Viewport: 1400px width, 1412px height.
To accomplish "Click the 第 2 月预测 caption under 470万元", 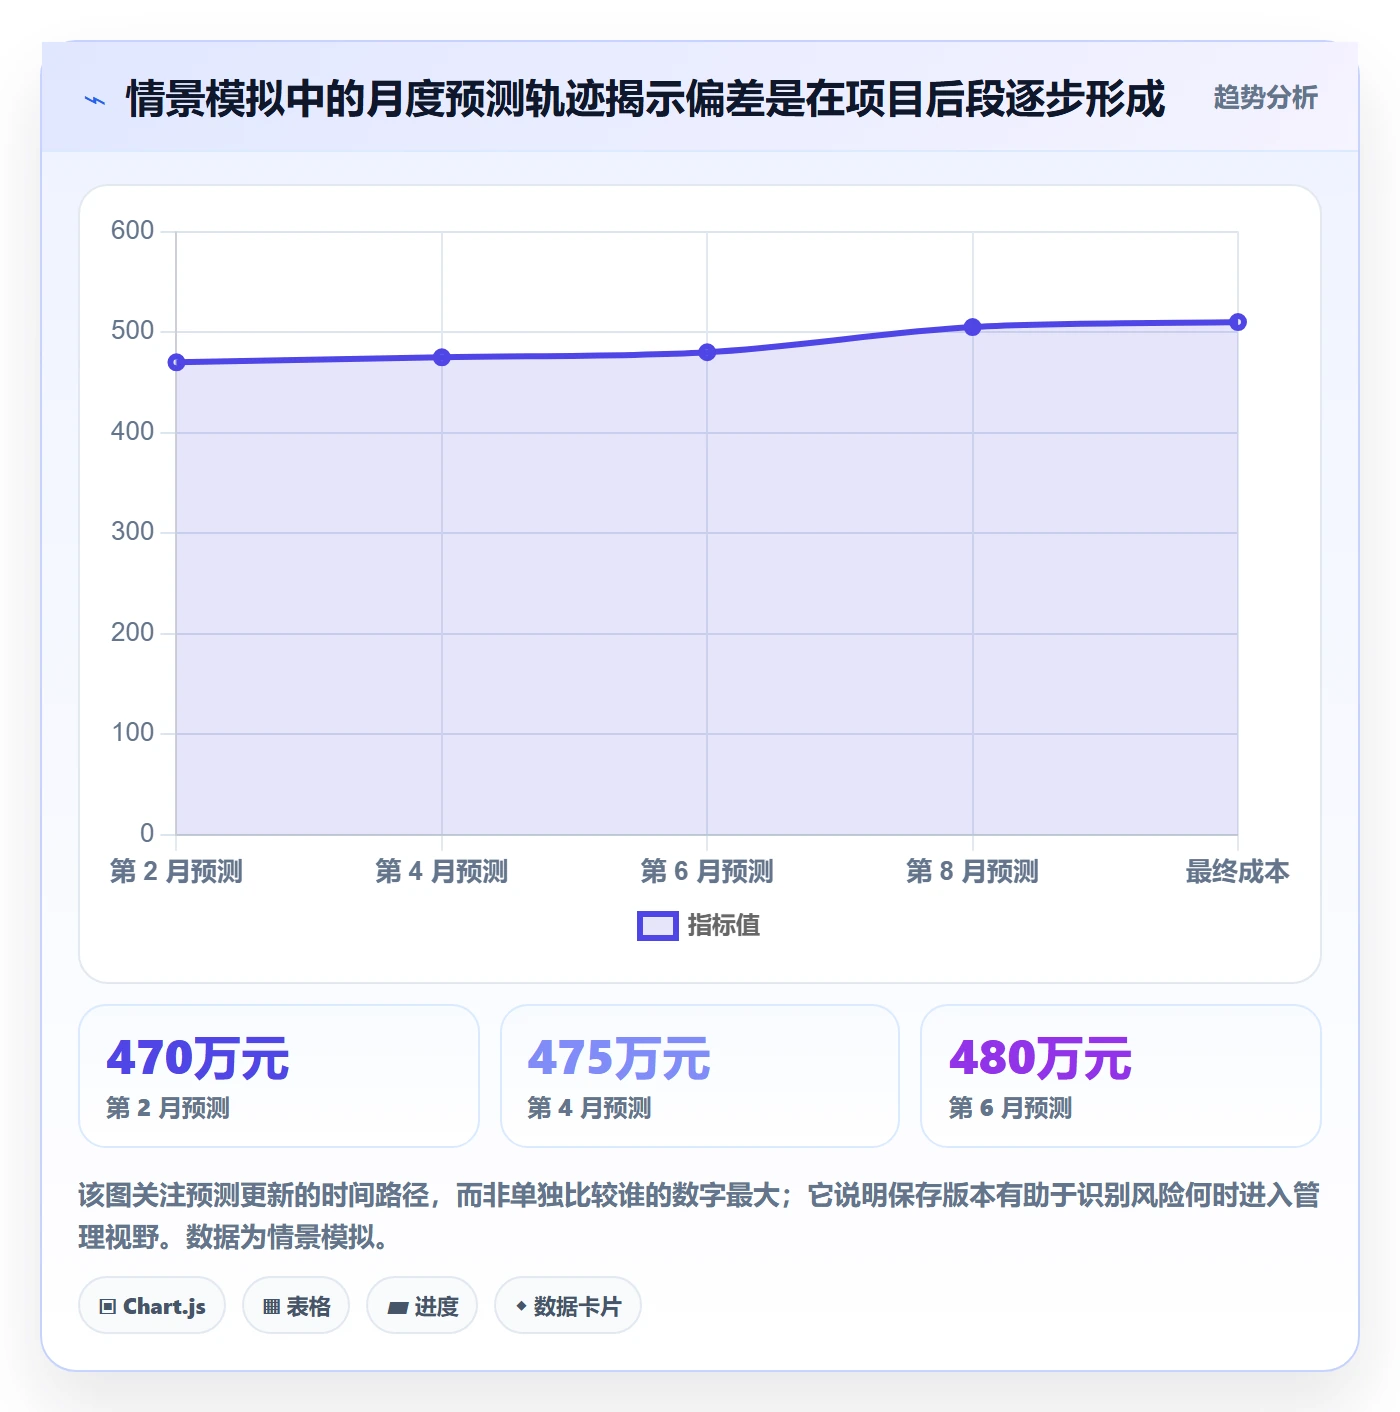I will 168,1108.
